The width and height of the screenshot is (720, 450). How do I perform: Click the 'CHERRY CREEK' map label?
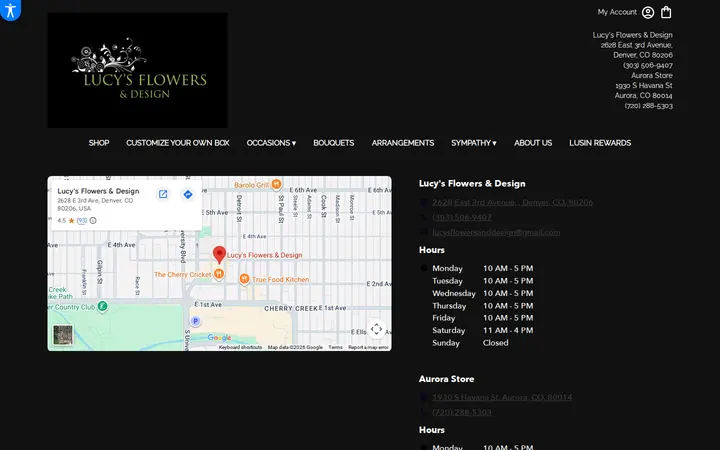click(x=291, y=309)
